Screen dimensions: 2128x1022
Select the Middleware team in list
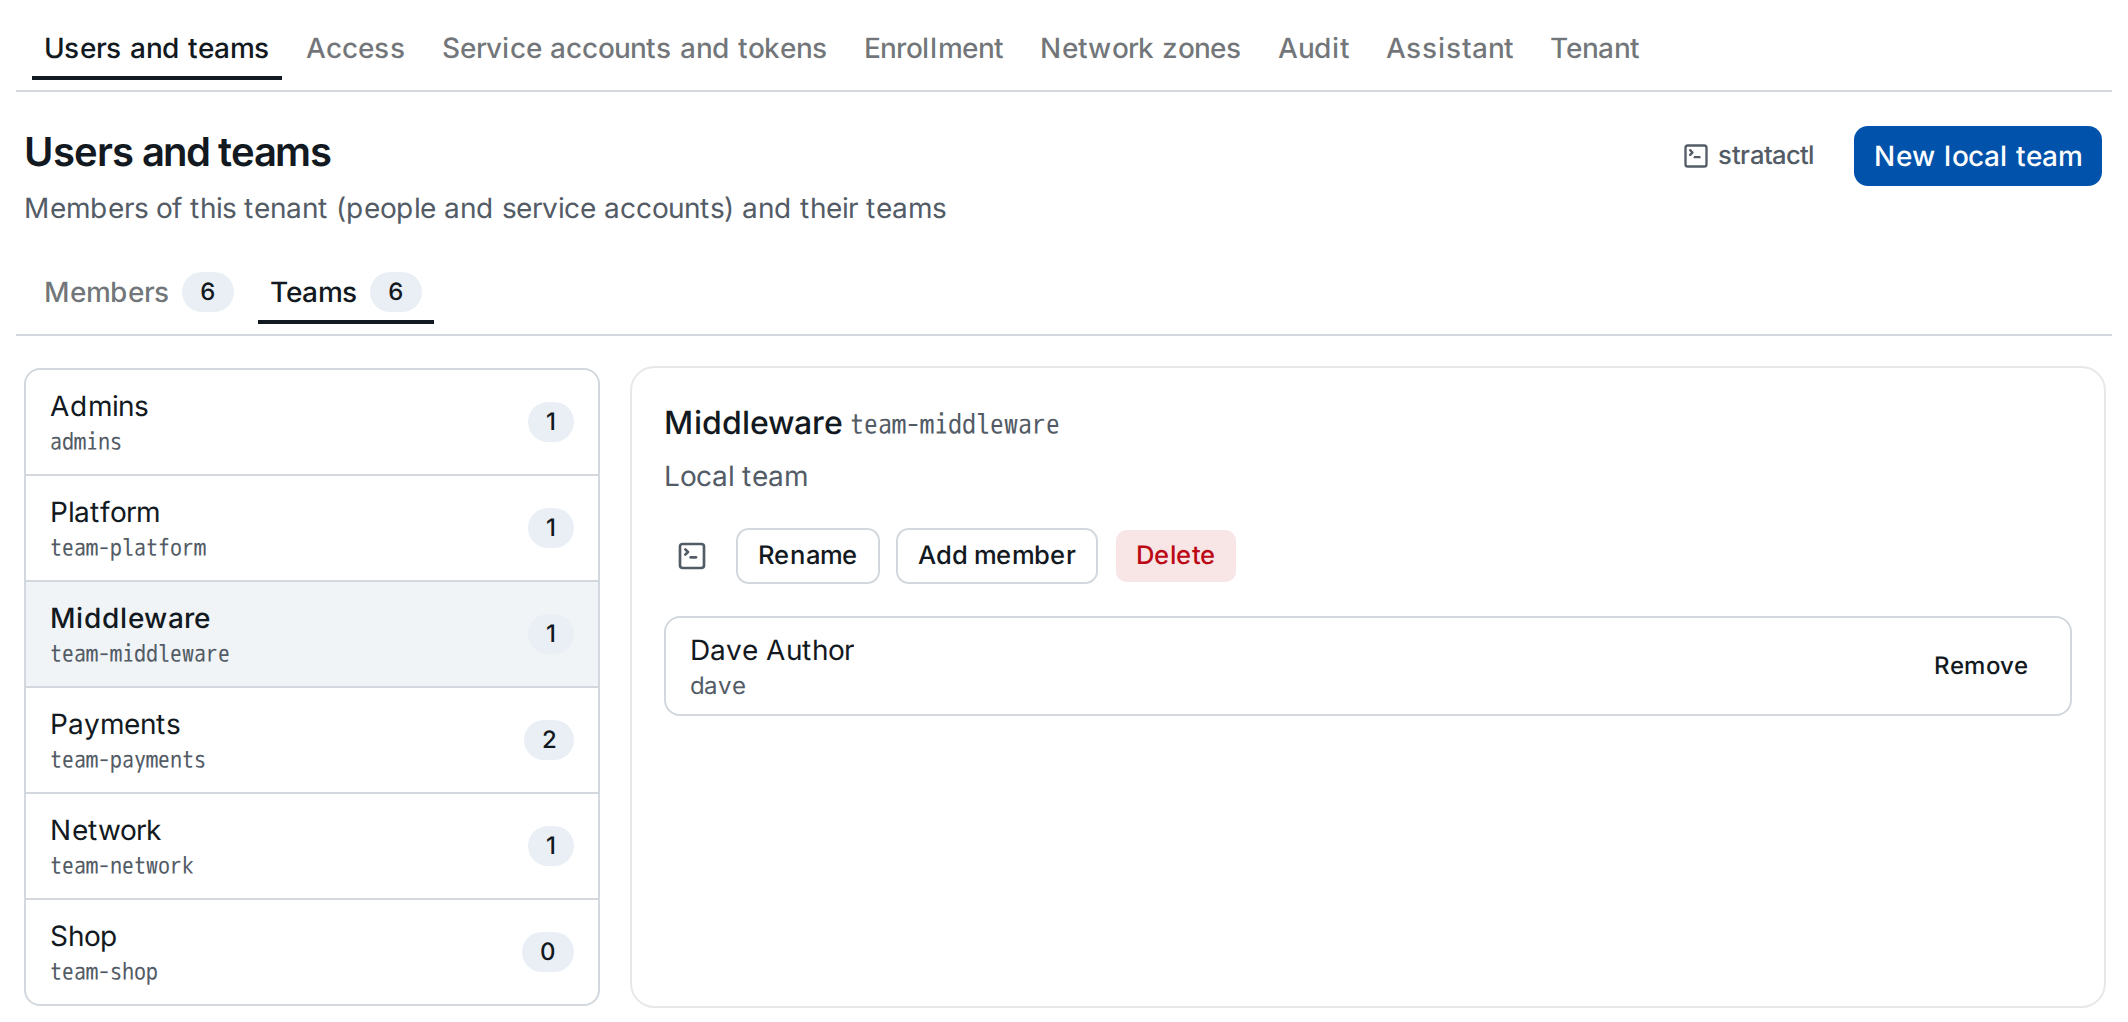(x=312, y=634)
